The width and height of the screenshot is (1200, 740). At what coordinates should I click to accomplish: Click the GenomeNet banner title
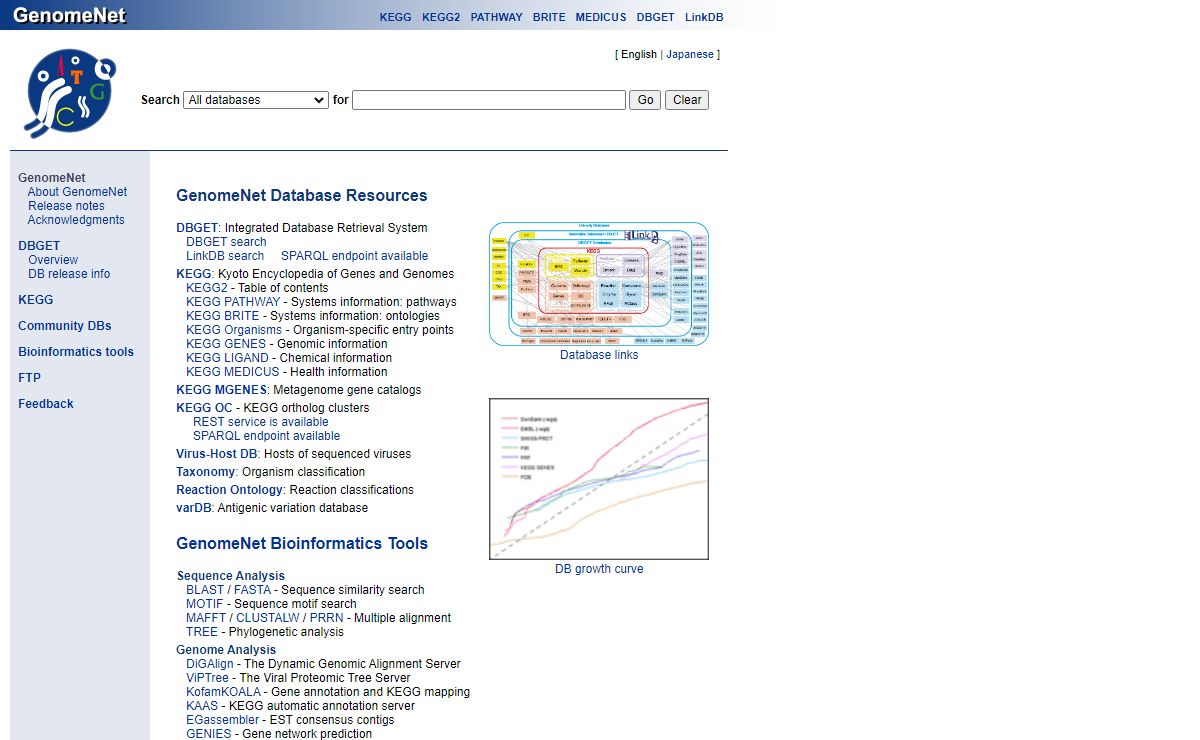pyautogui.click(x=69, y=15)
